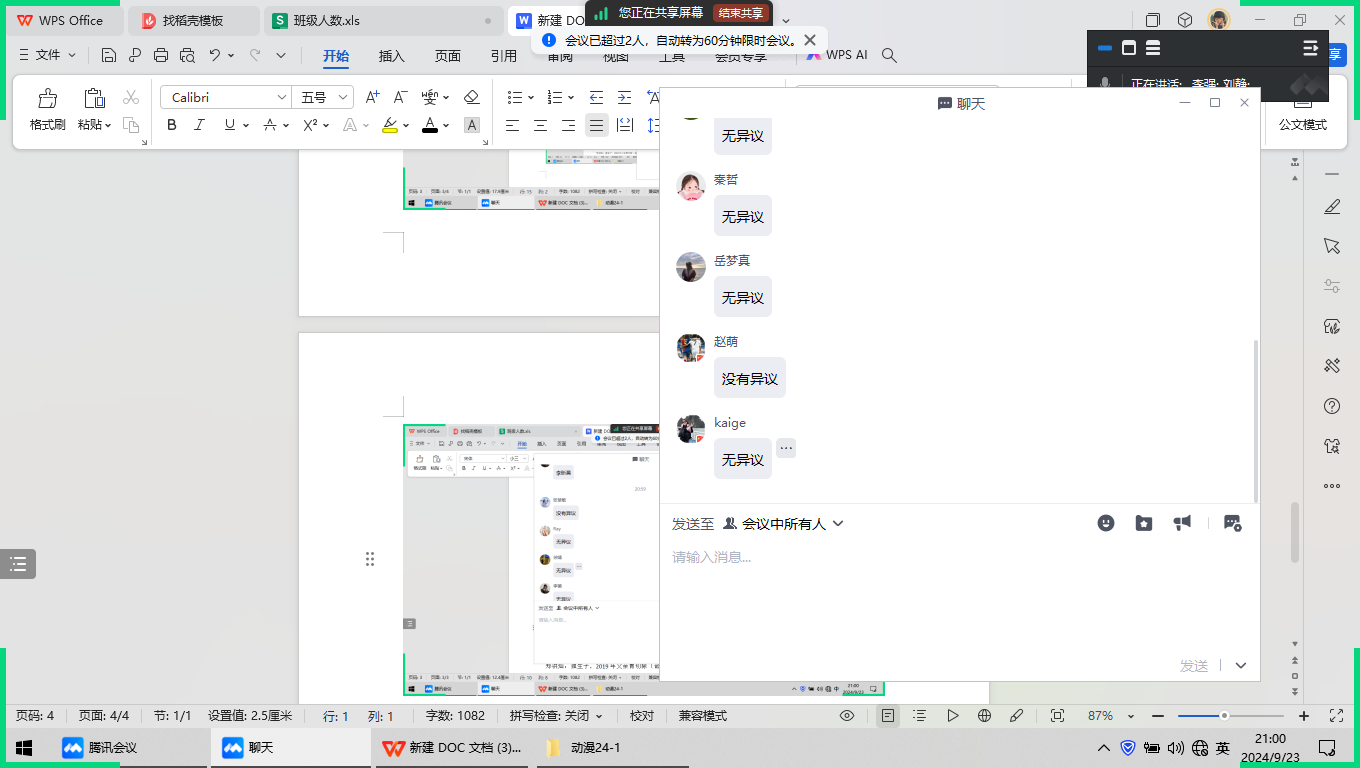Expand the Calibri font name dropdown
The image size is (1360, 768).
click(282, 97)
